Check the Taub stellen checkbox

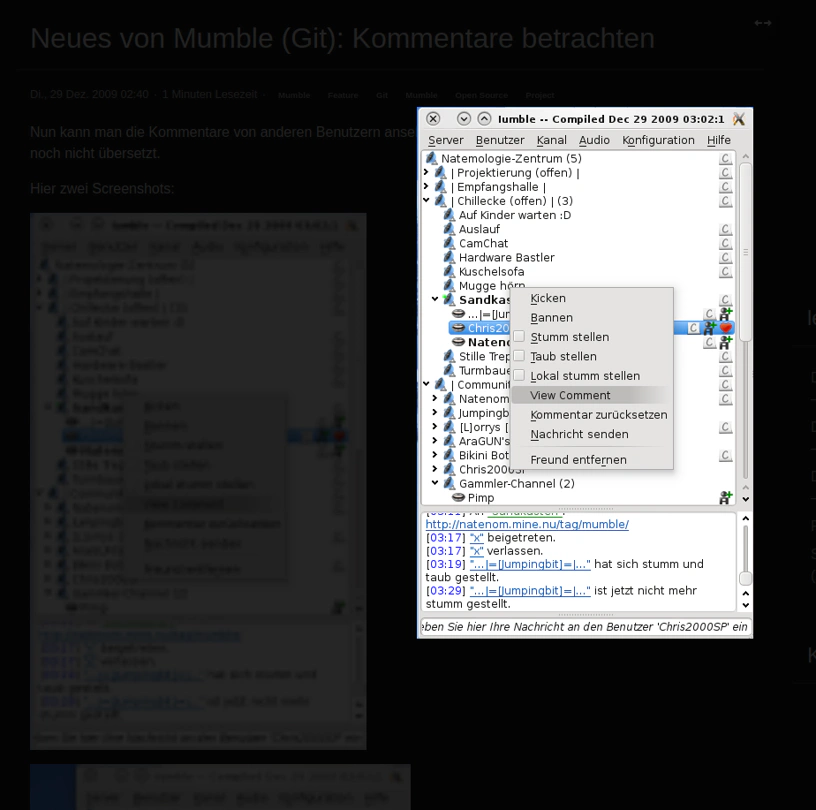[x=519, y=356]
